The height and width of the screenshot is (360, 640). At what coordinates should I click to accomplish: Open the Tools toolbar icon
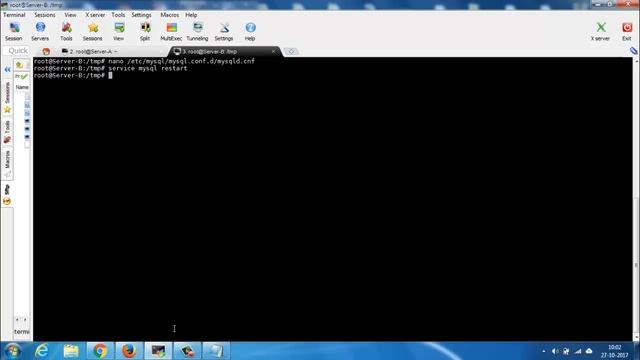pos(66,31)
